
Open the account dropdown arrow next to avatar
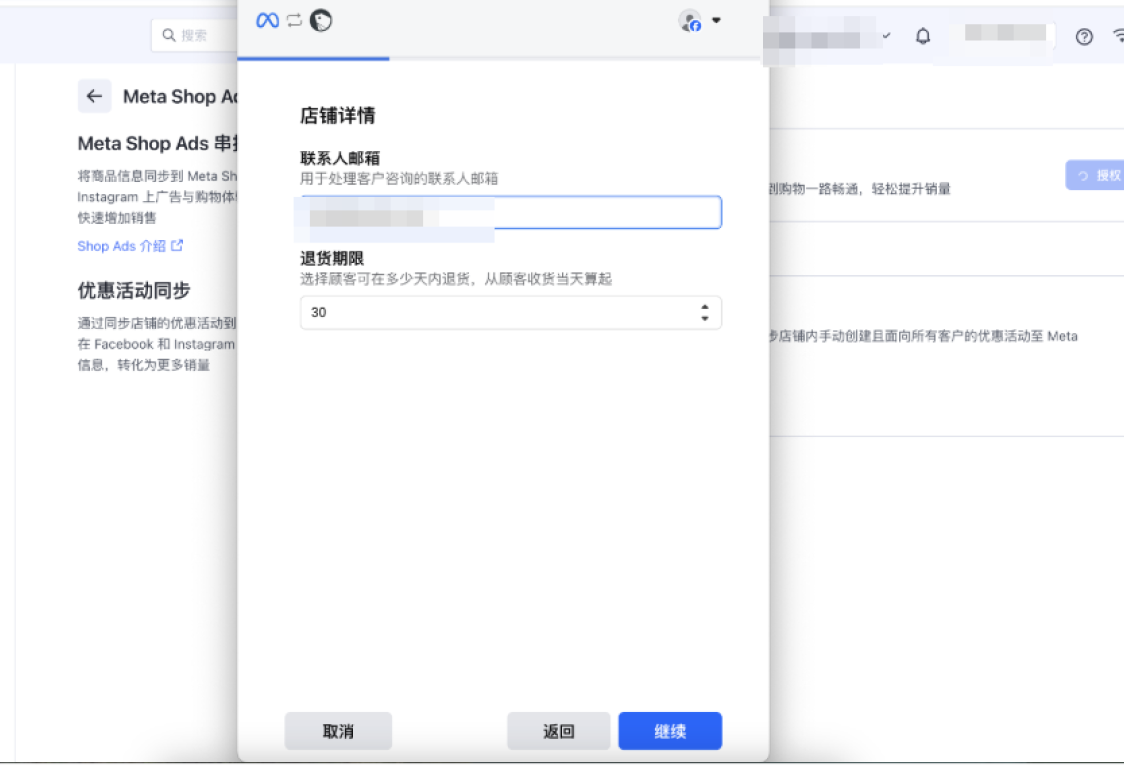pyautogui.click(x=716, y=20)
